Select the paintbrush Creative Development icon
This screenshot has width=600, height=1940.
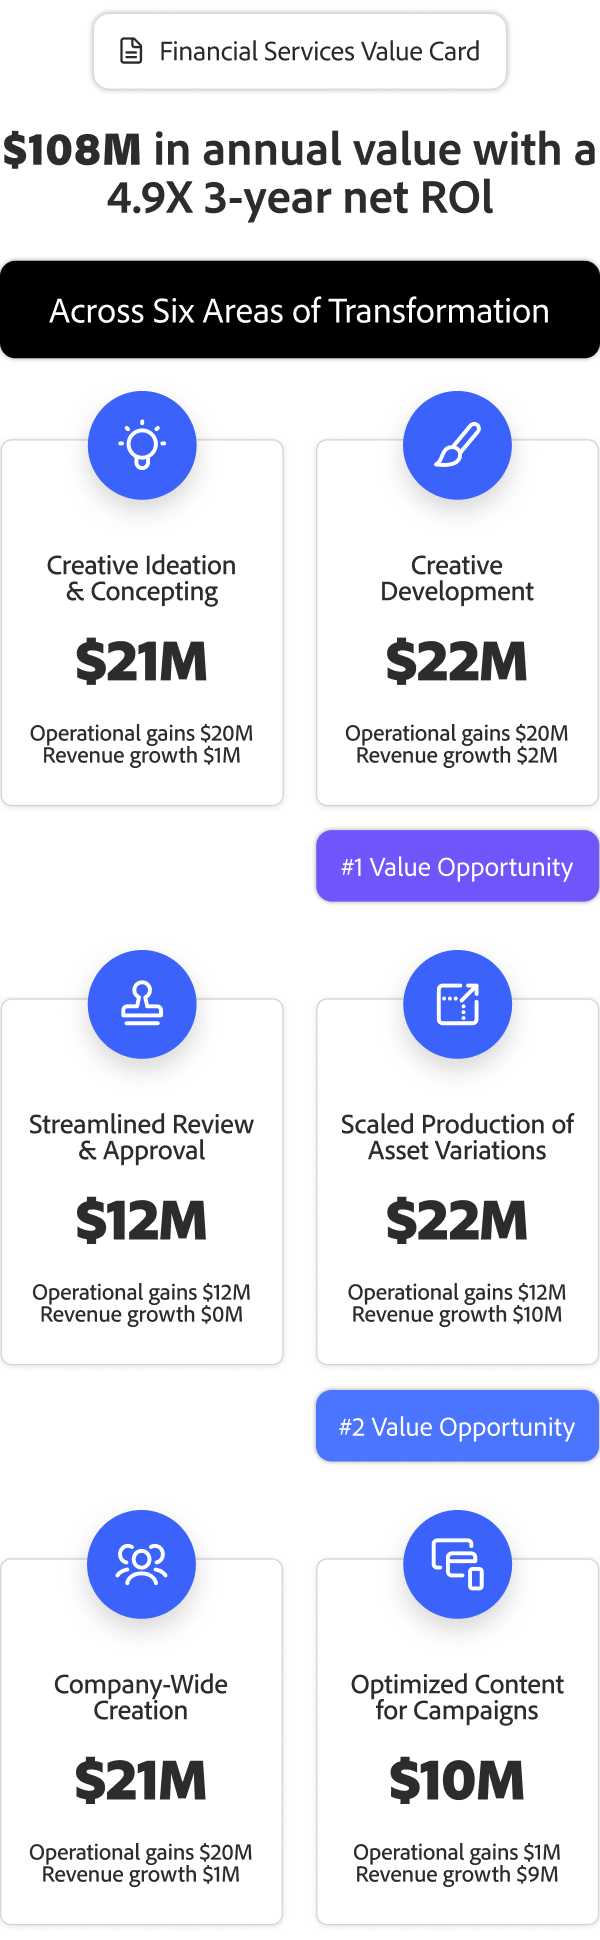pyautogui.click(x=457, y=445)
